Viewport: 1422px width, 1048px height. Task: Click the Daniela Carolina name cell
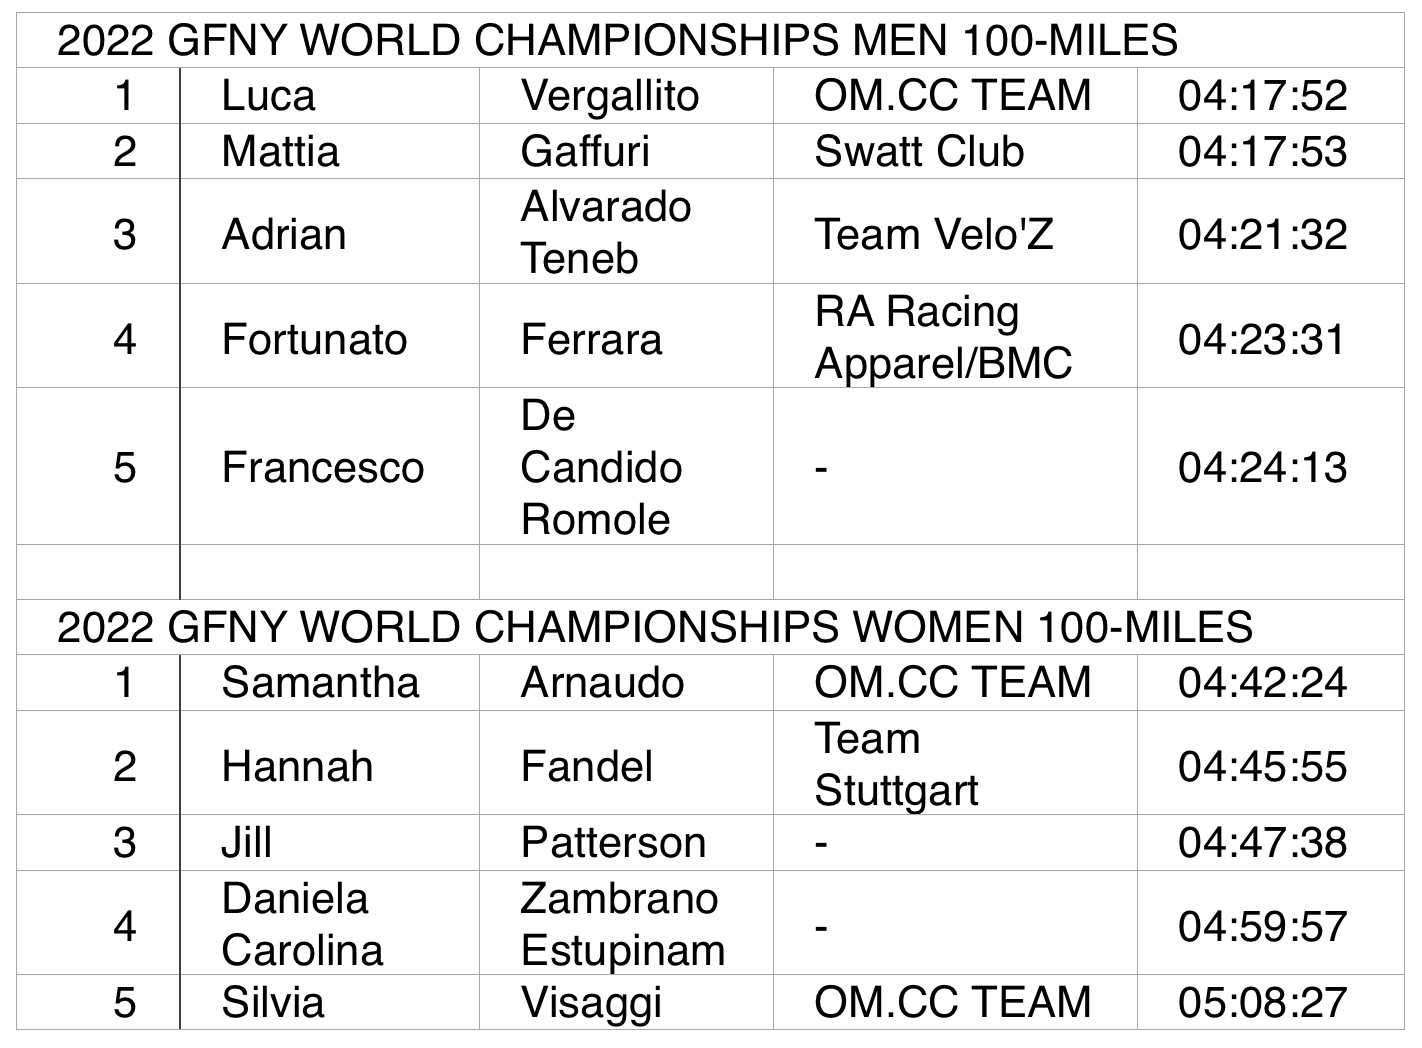click(302, 924)
